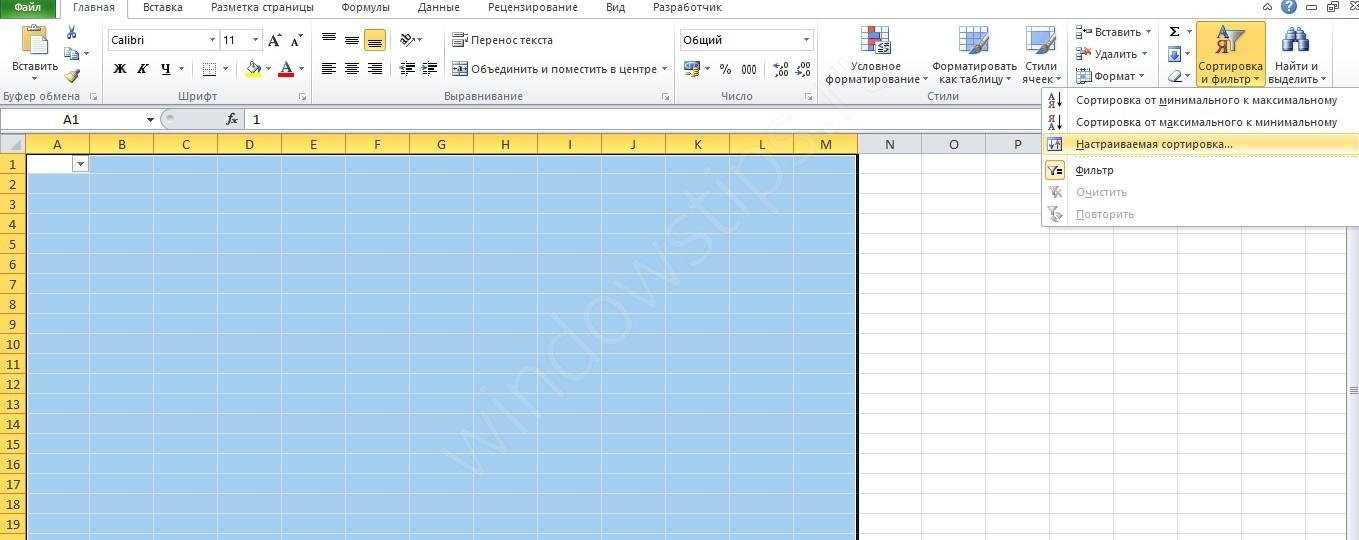Image resolution: width=1359 pixels, height=540 pixels.
Task: Click the percent style icon
Action: coord(725,69)
